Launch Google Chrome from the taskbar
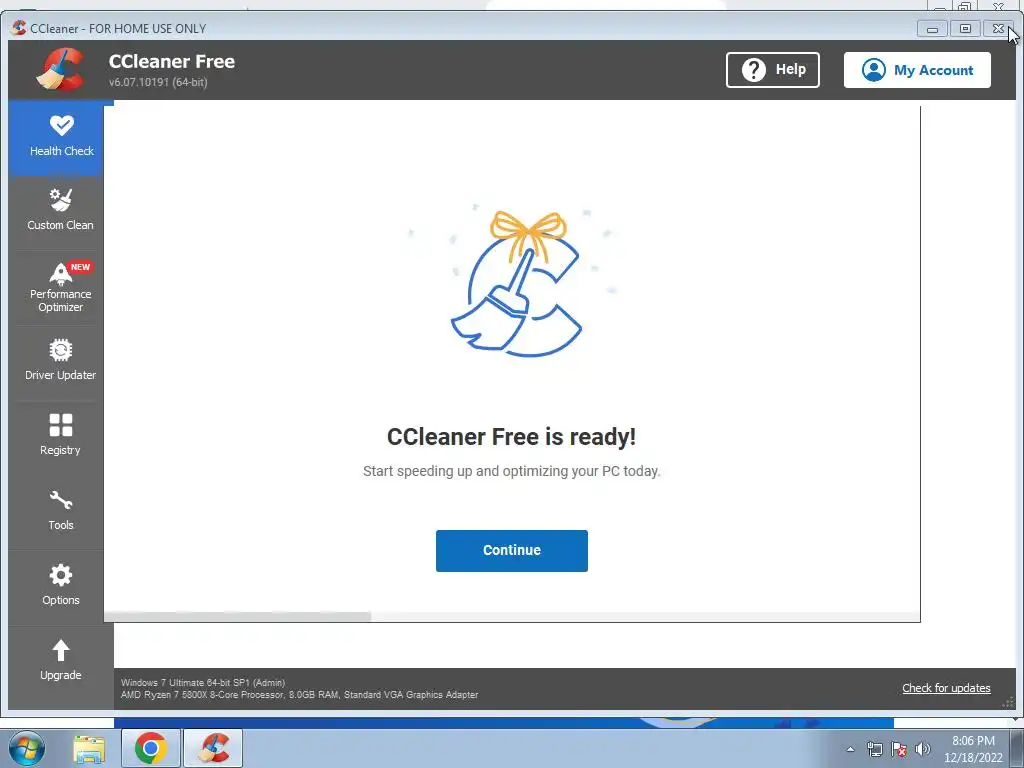 [151, 748]
